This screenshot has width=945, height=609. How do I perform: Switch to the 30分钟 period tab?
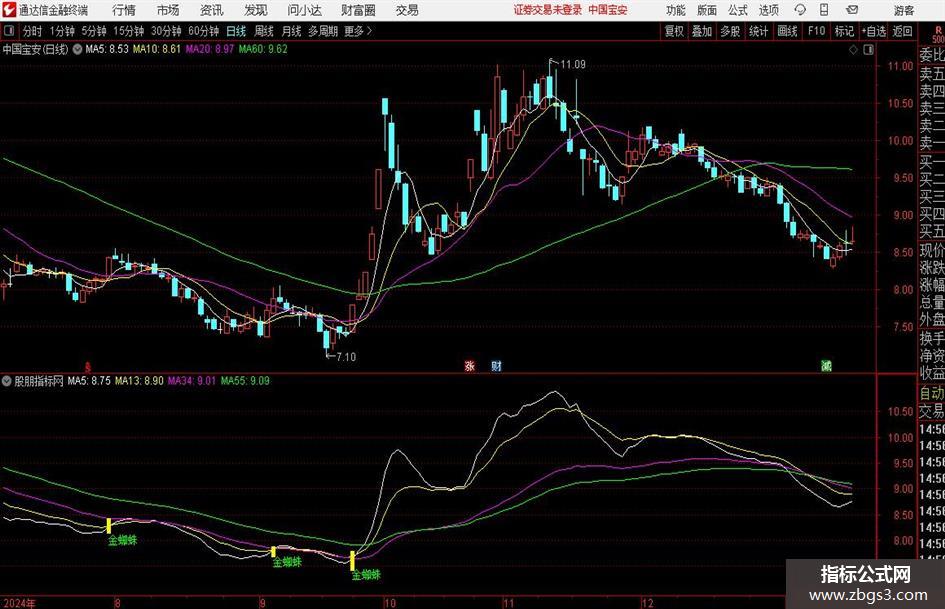[x=166, y=31]
